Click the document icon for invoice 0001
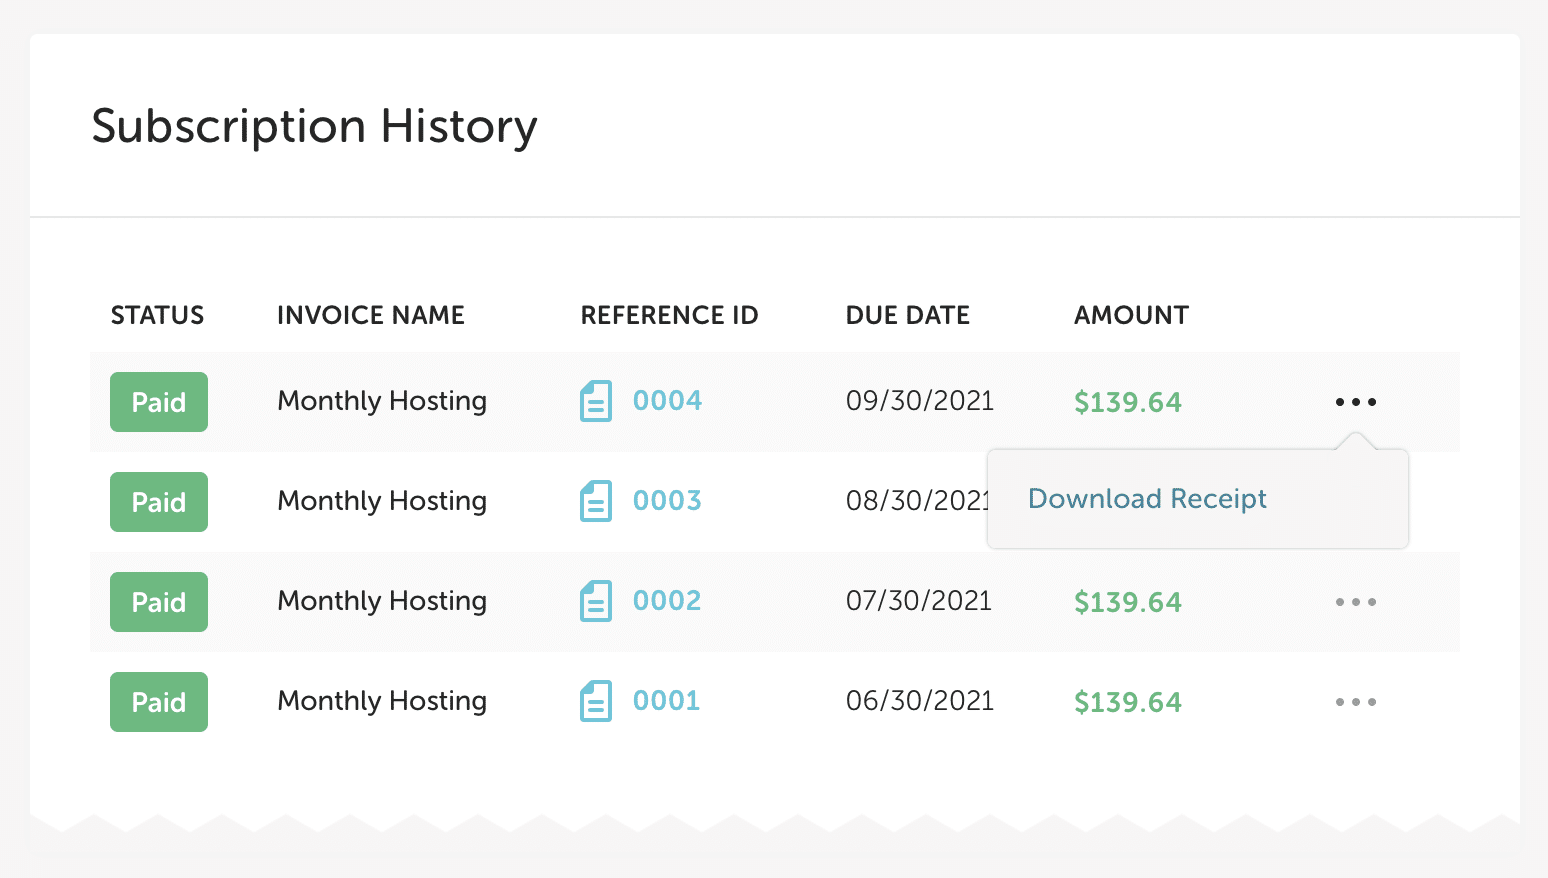 click(x=595, y=701)
